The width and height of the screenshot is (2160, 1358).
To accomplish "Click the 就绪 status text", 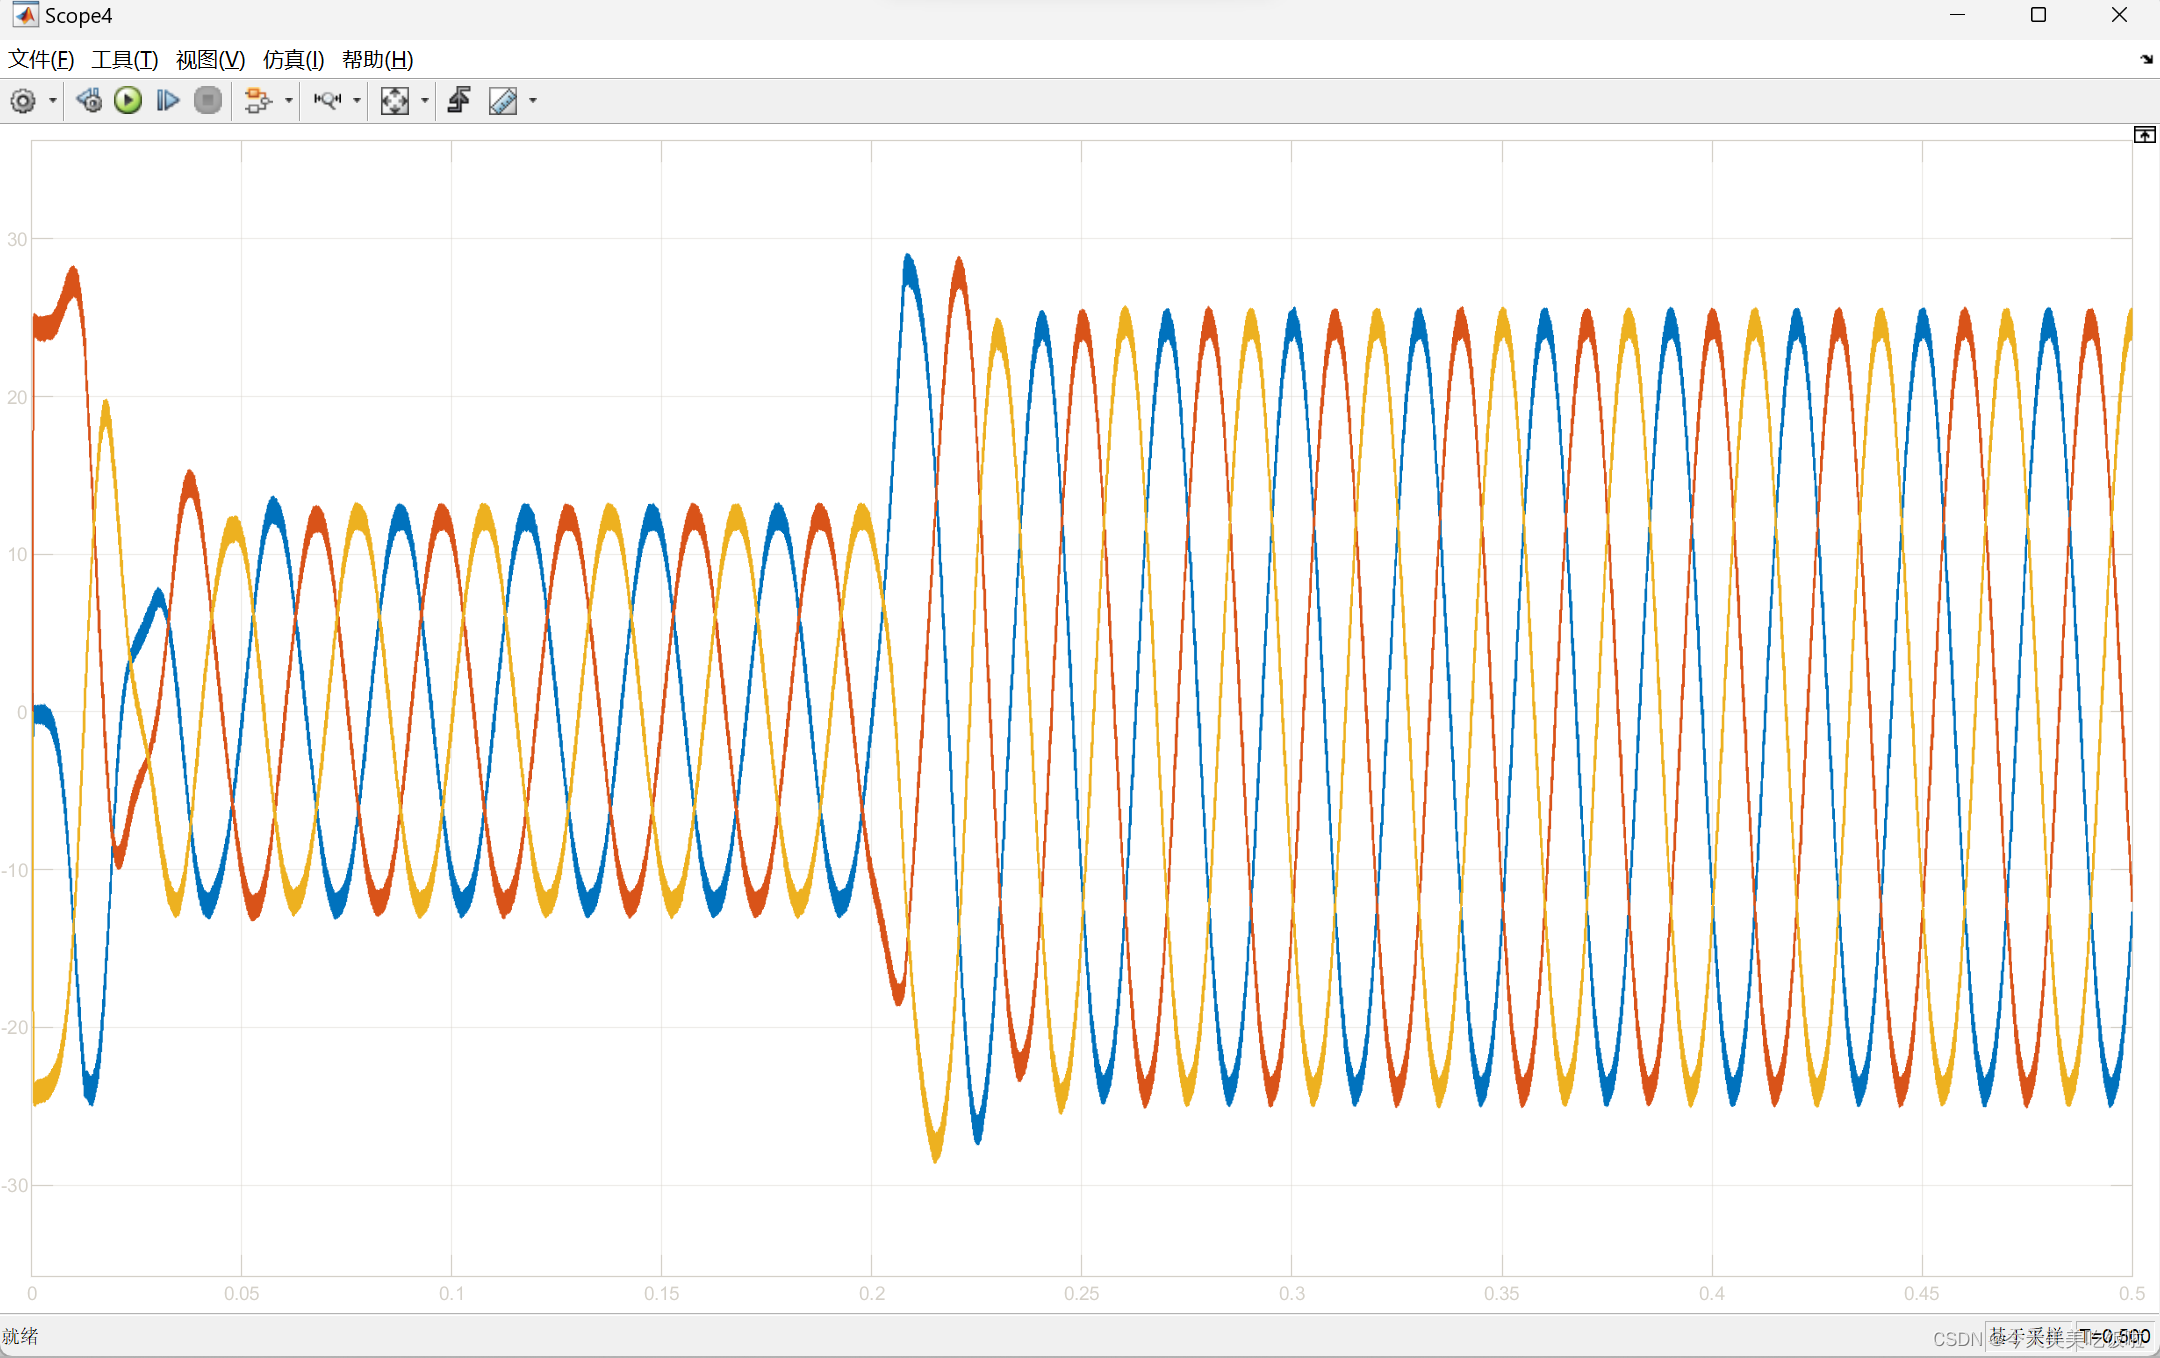I will click(x=20, y=1337).
